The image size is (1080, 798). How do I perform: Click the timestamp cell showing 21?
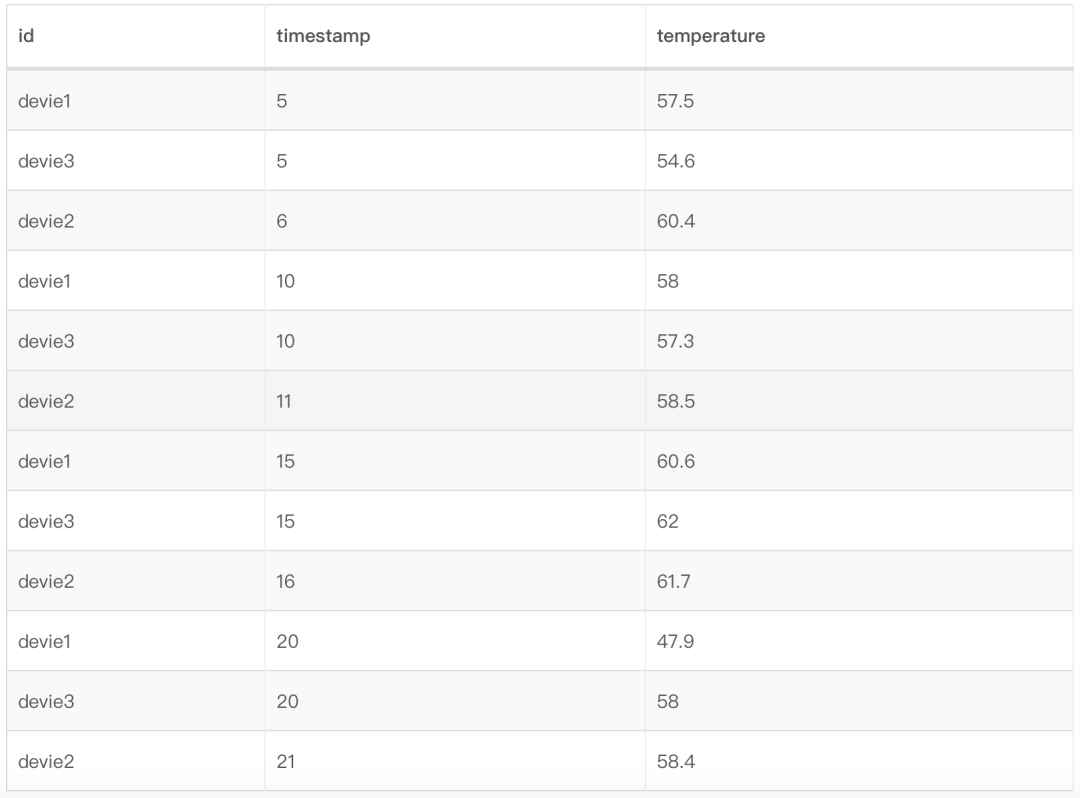(286, 762)
